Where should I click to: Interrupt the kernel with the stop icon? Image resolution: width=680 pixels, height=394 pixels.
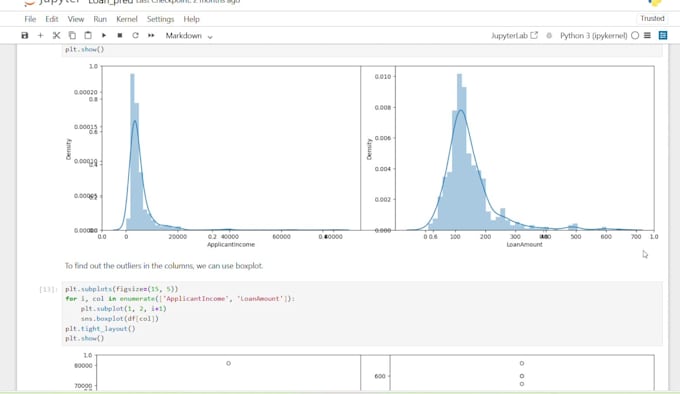coord(120,36)
